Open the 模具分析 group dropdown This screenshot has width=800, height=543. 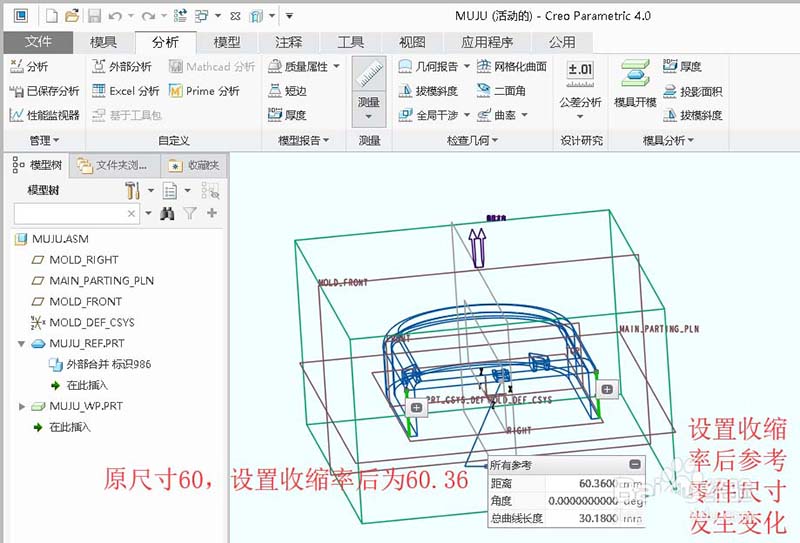[668, 140]
